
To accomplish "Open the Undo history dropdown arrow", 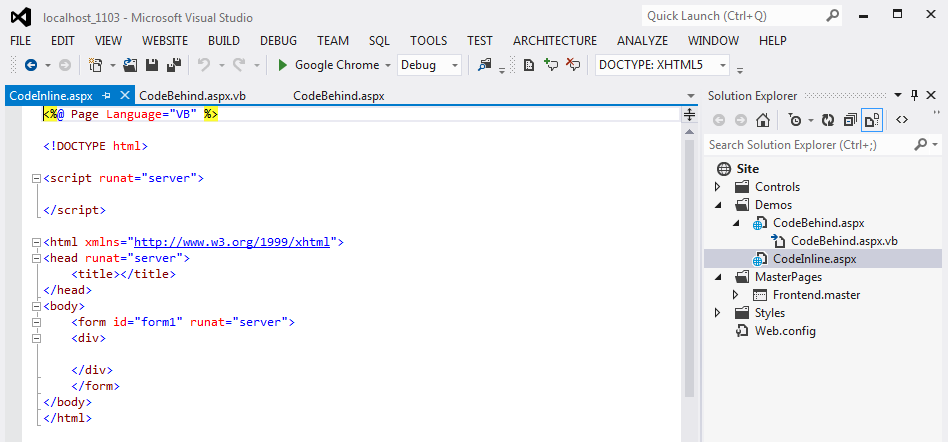I will coord(222,65).
